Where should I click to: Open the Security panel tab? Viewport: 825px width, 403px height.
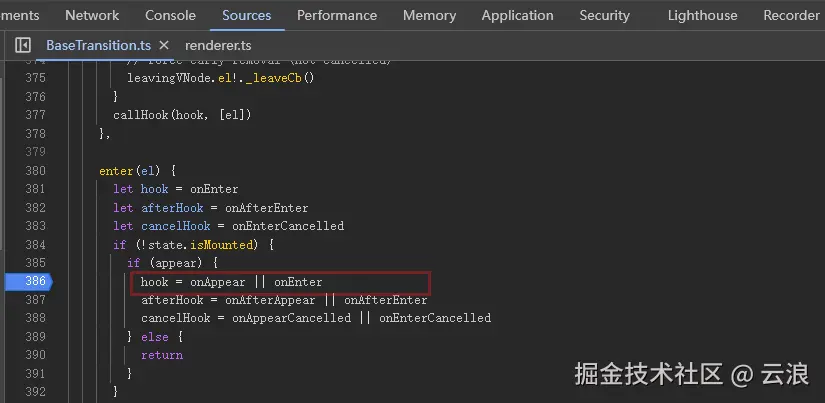604,15
